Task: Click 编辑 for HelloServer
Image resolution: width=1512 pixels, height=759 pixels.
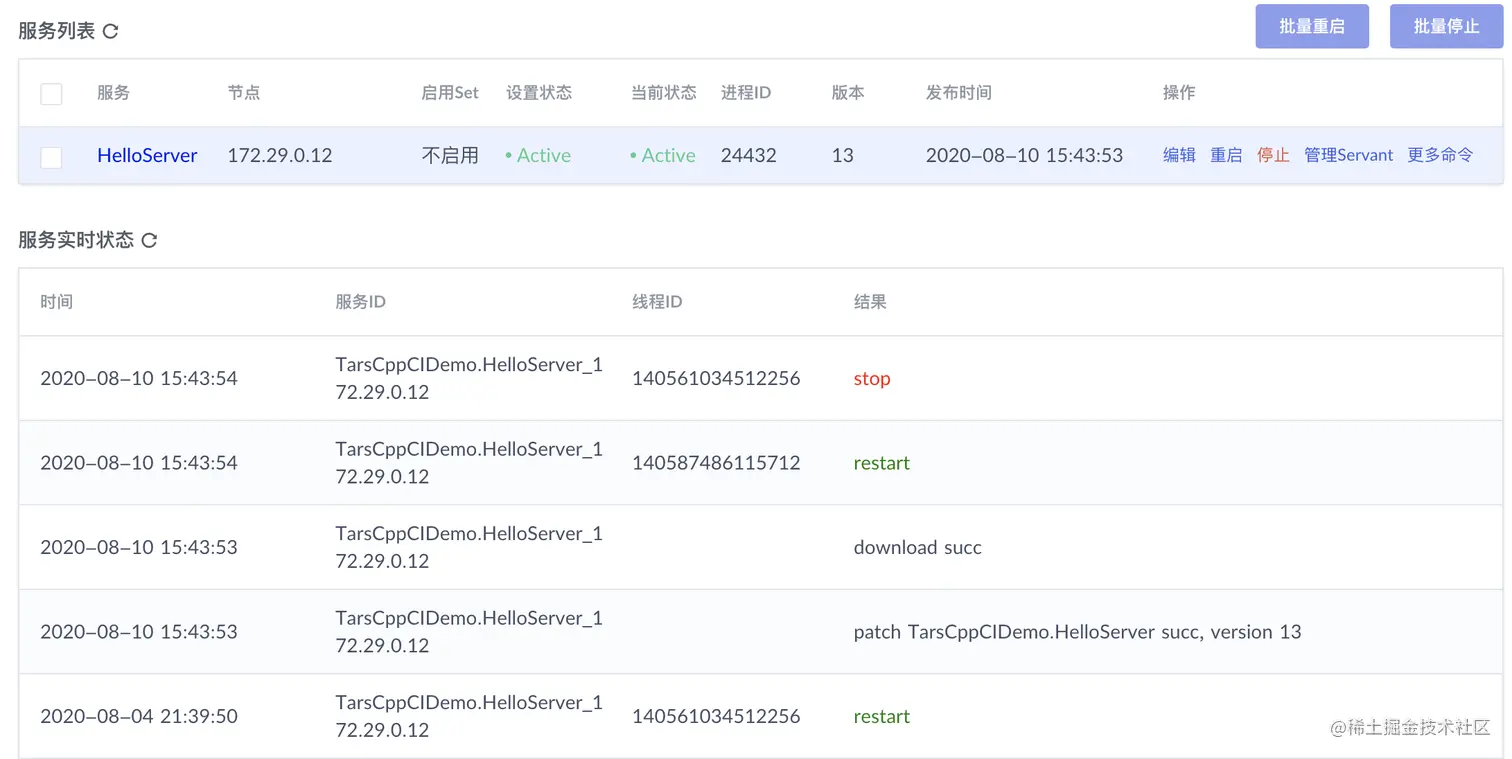Action: [1179, 155]
